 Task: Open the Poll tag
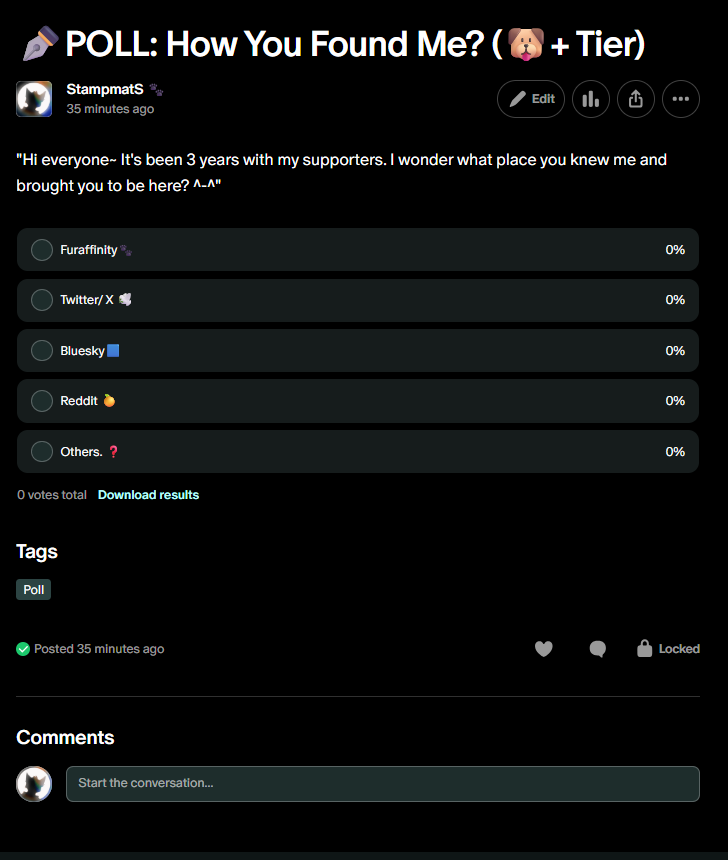tap(34, 590)
